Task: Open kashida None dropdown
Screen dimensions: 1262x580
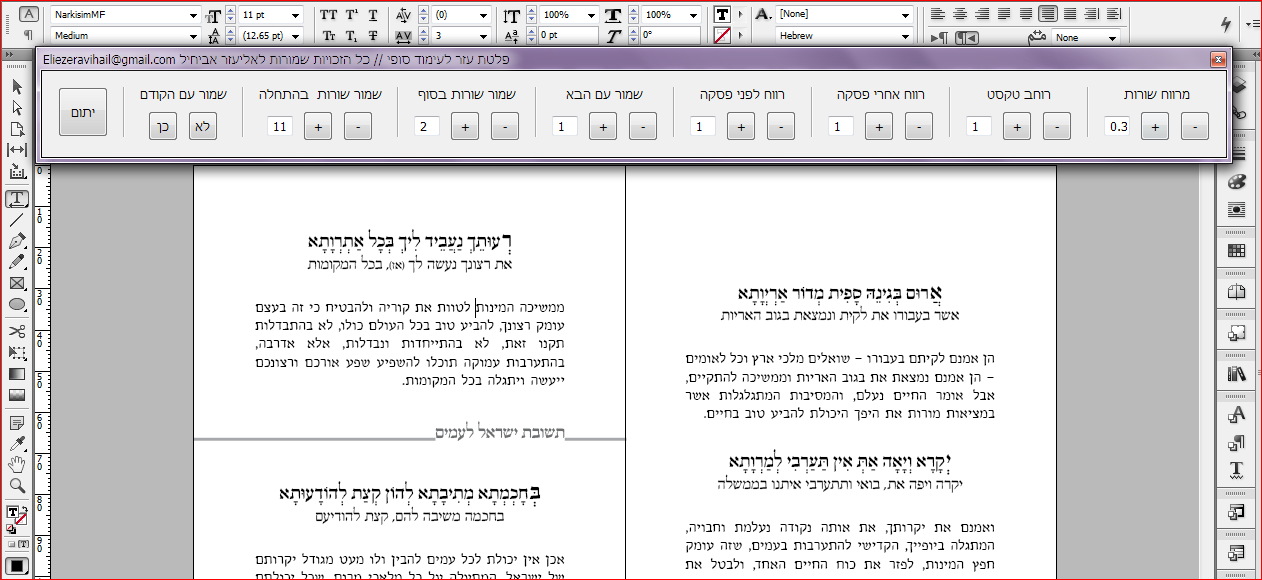Action: [1113, 37]
